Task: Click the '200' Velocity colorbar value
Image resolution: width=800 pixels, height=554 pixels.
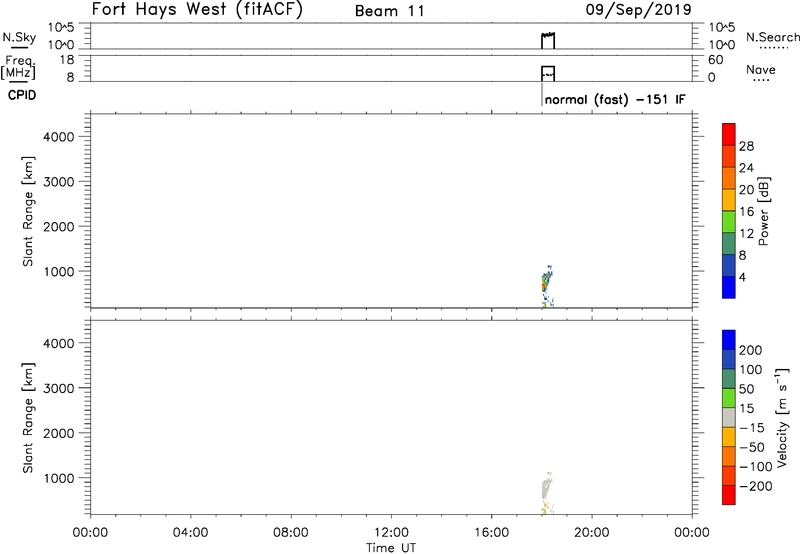Action: pyautogui.click(x=751, y=350)
